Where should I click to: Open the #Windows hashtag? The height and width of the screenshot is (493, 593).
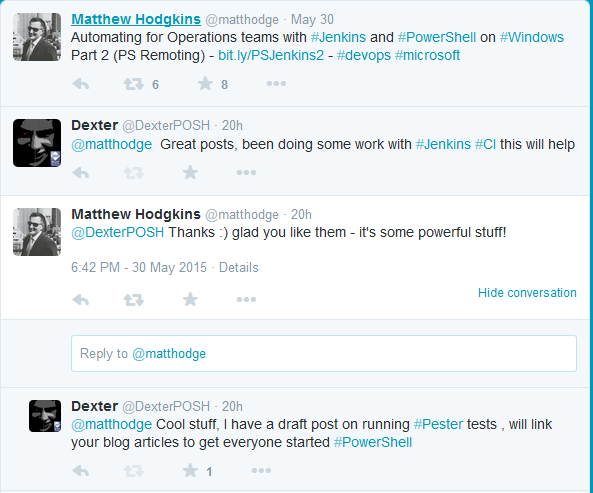532,37
